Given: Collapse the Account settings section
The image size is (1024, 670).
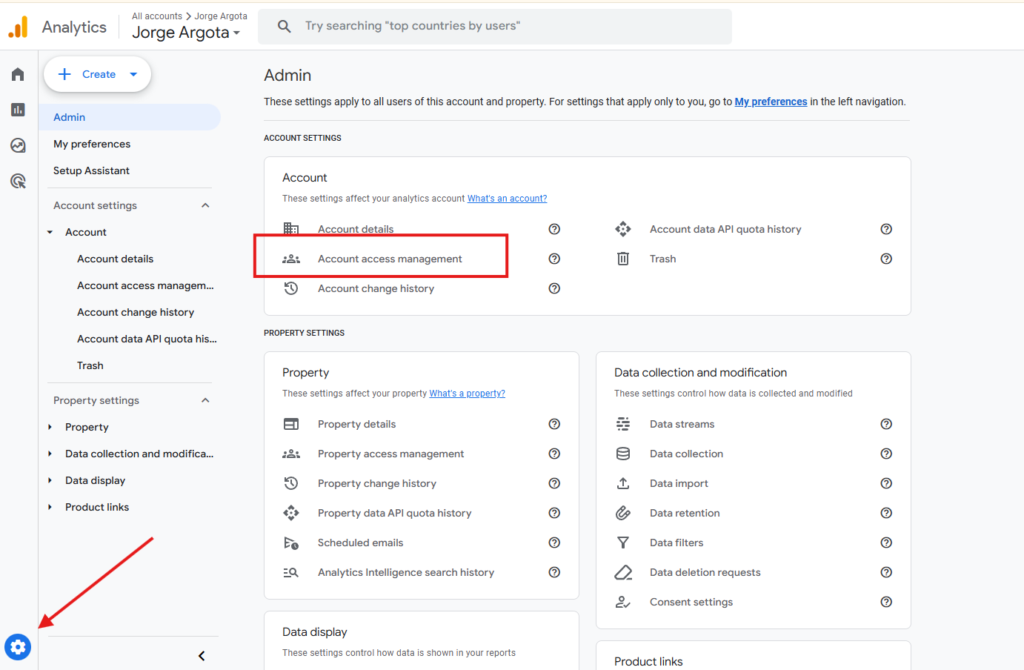Looking at the screenshot, I should (206, 206).
